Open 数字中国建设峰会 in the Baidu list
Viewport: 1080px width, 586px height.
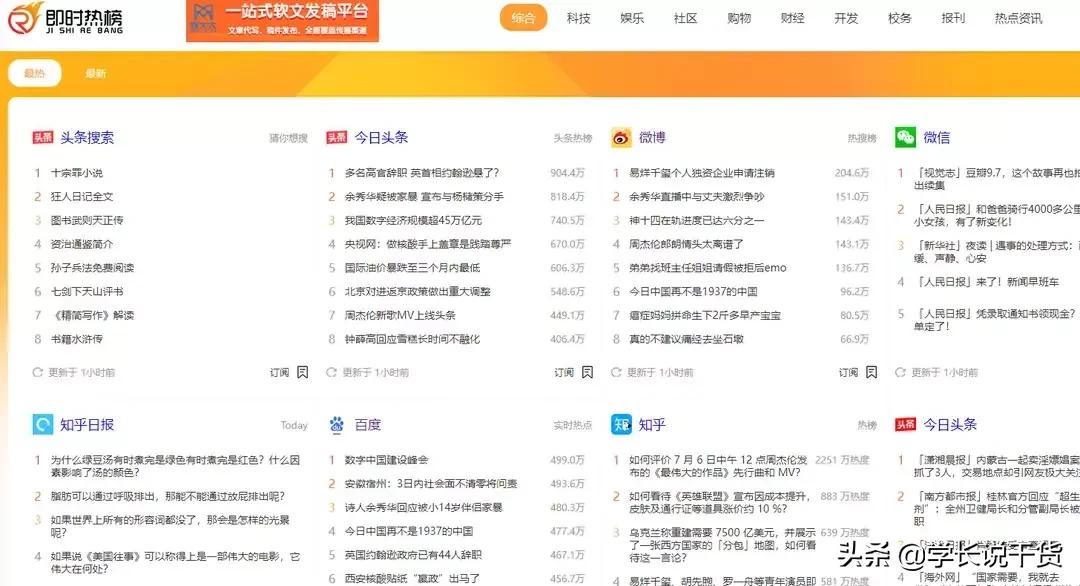point(388,461)
